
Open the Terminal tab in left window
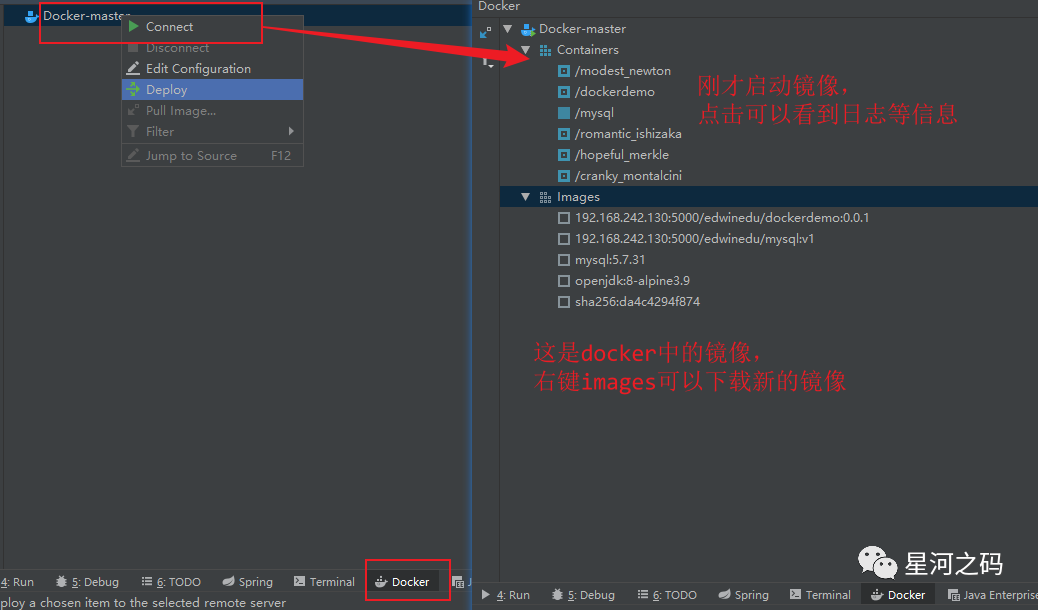tap(324, 582)
